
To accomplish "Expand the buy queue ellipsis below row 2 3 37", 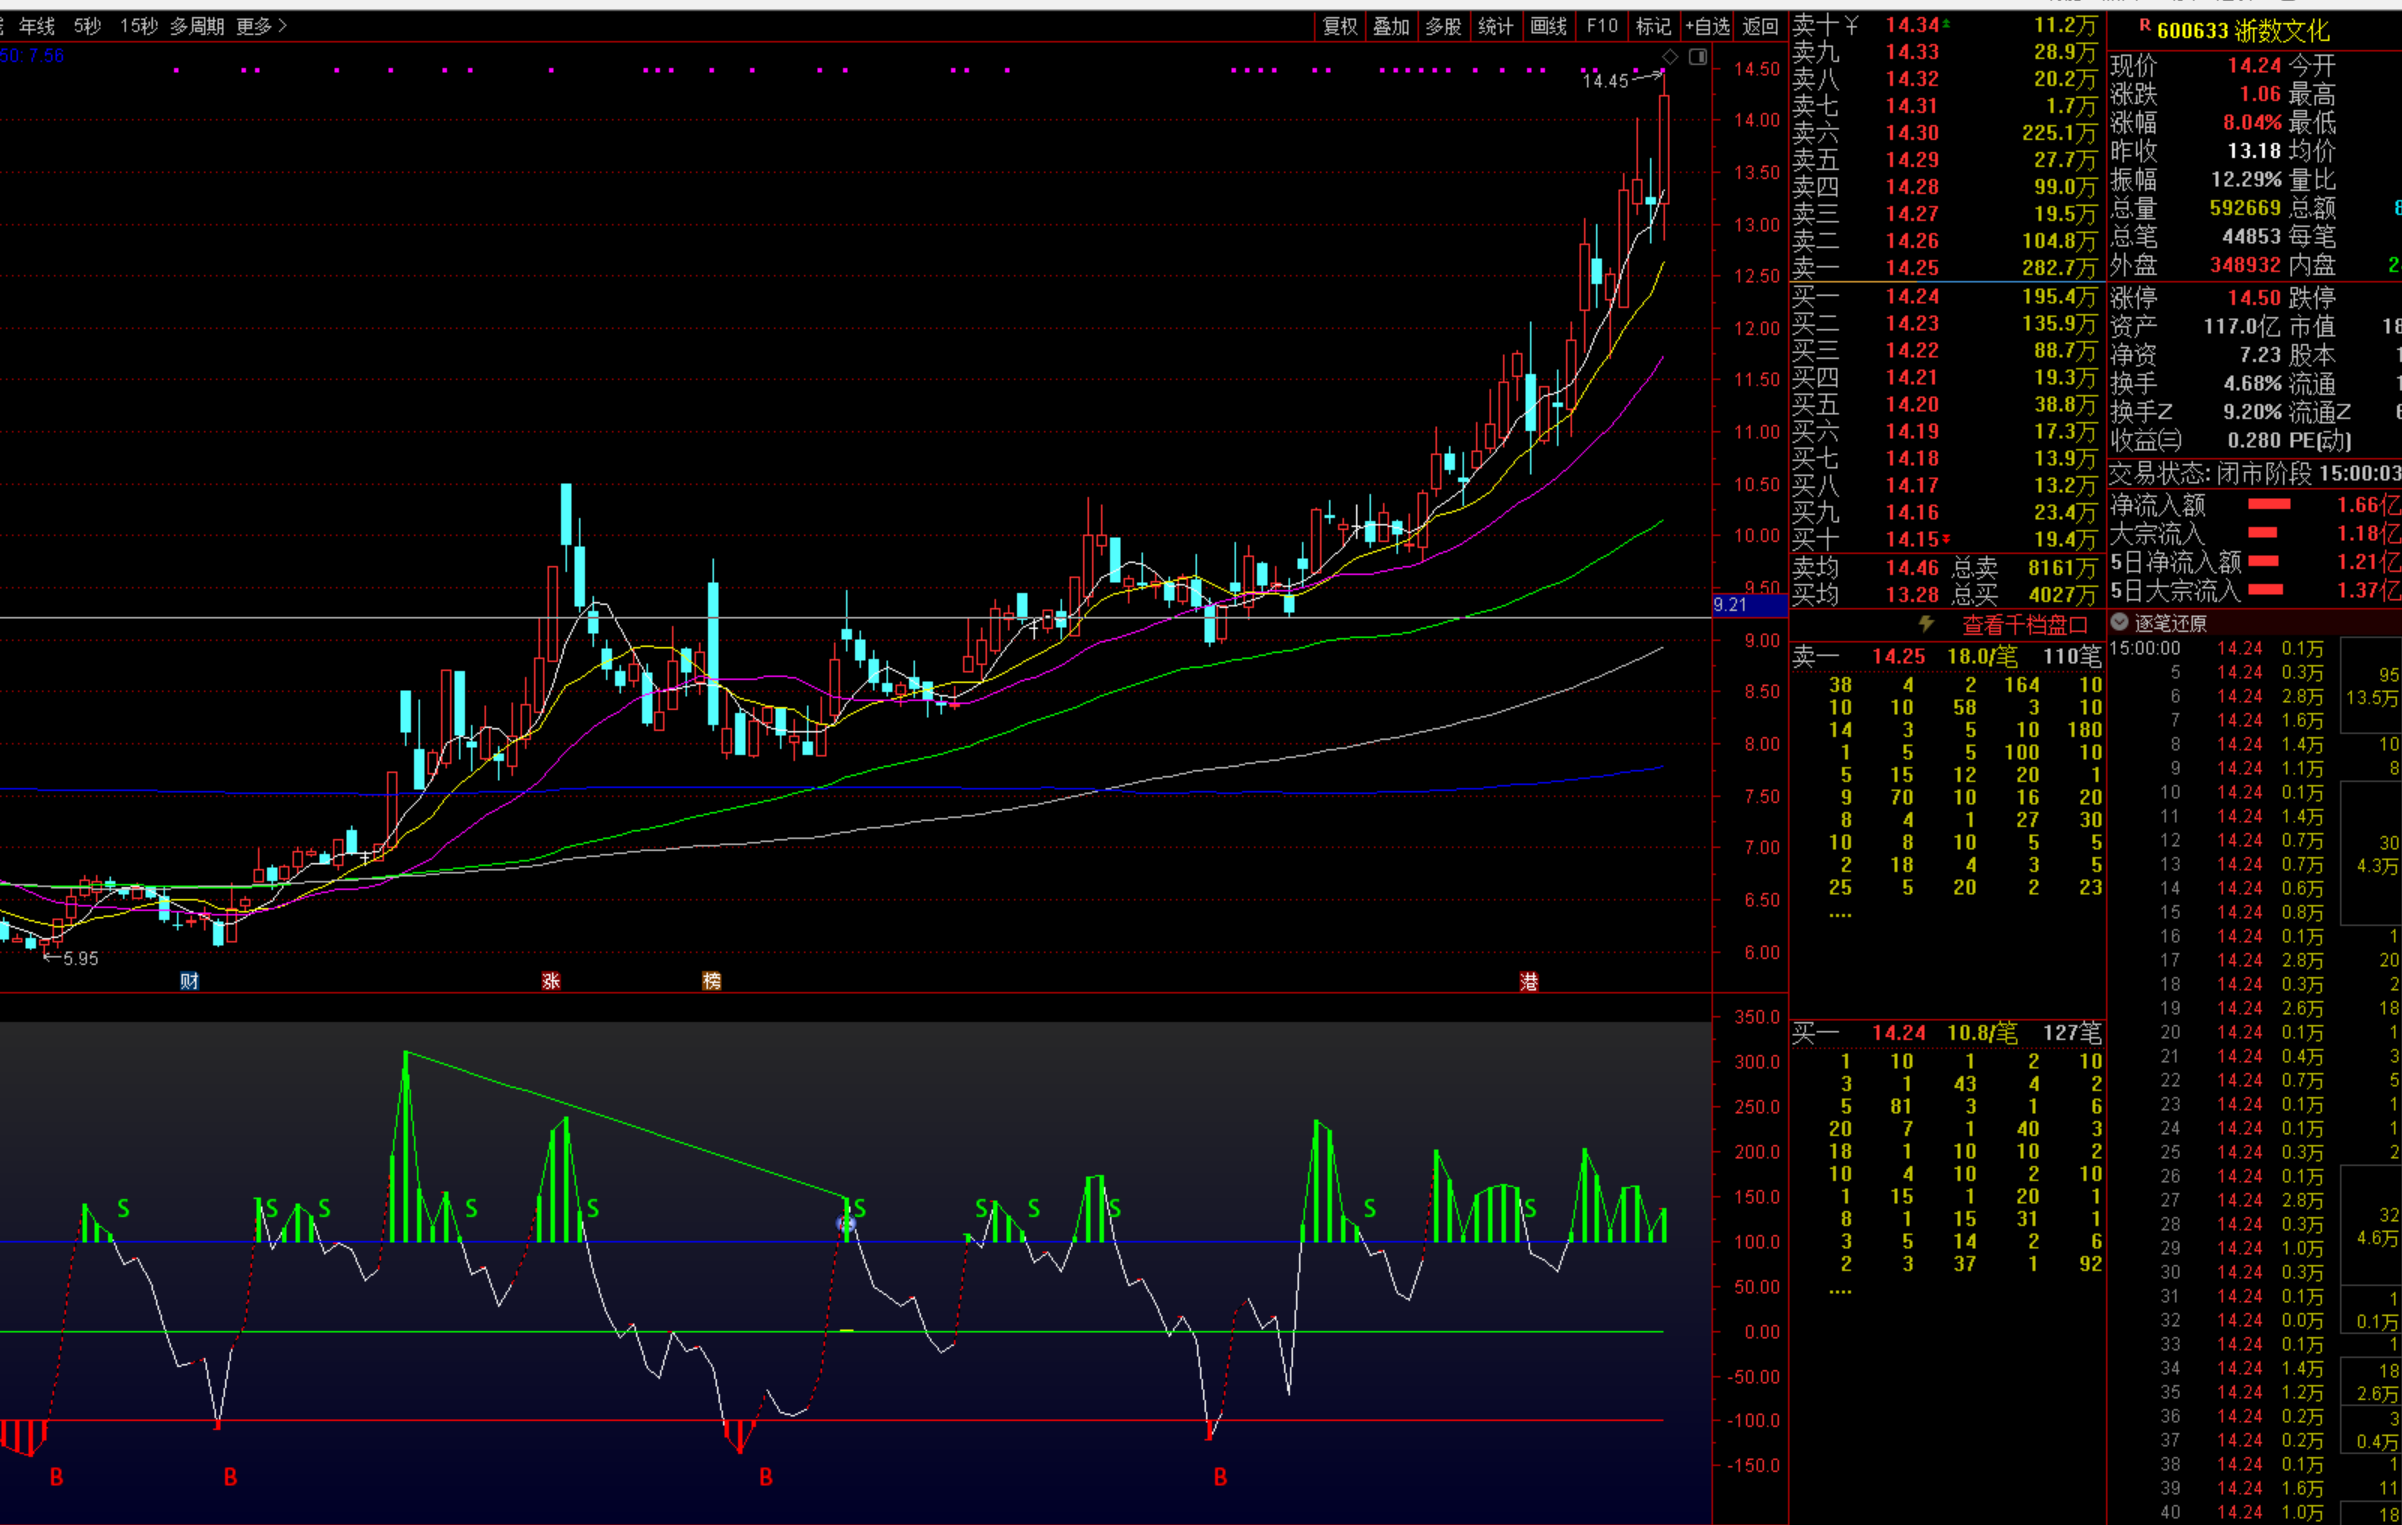I will coord(1840,1290).
